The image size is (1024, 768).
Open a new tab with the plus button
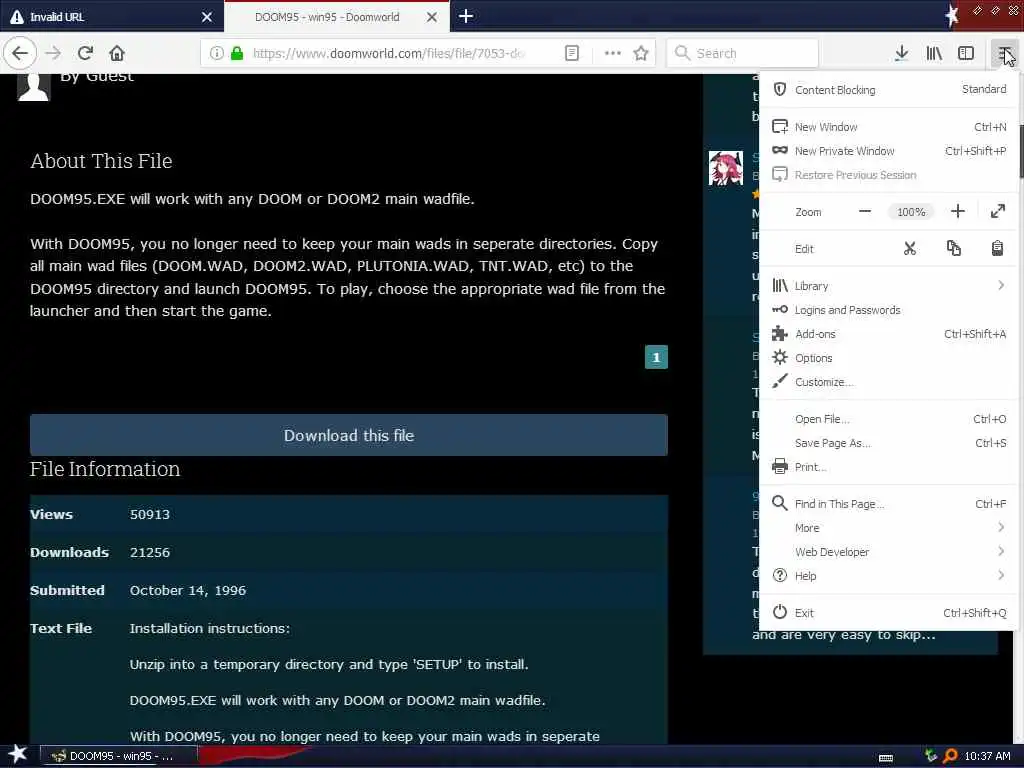click(466, 16)
